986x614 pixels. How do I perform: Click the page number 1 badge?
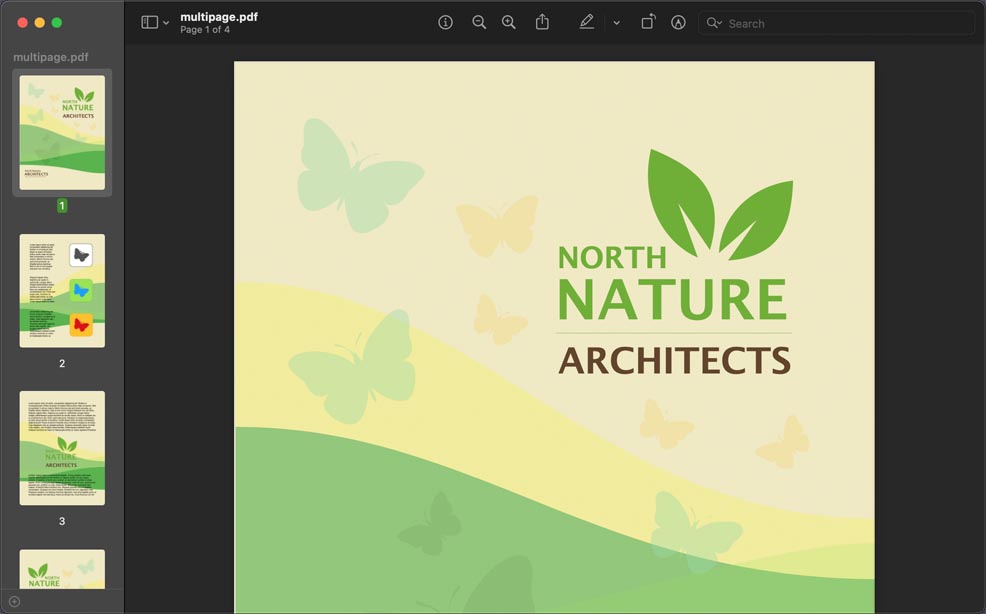(x=62, y=206)
